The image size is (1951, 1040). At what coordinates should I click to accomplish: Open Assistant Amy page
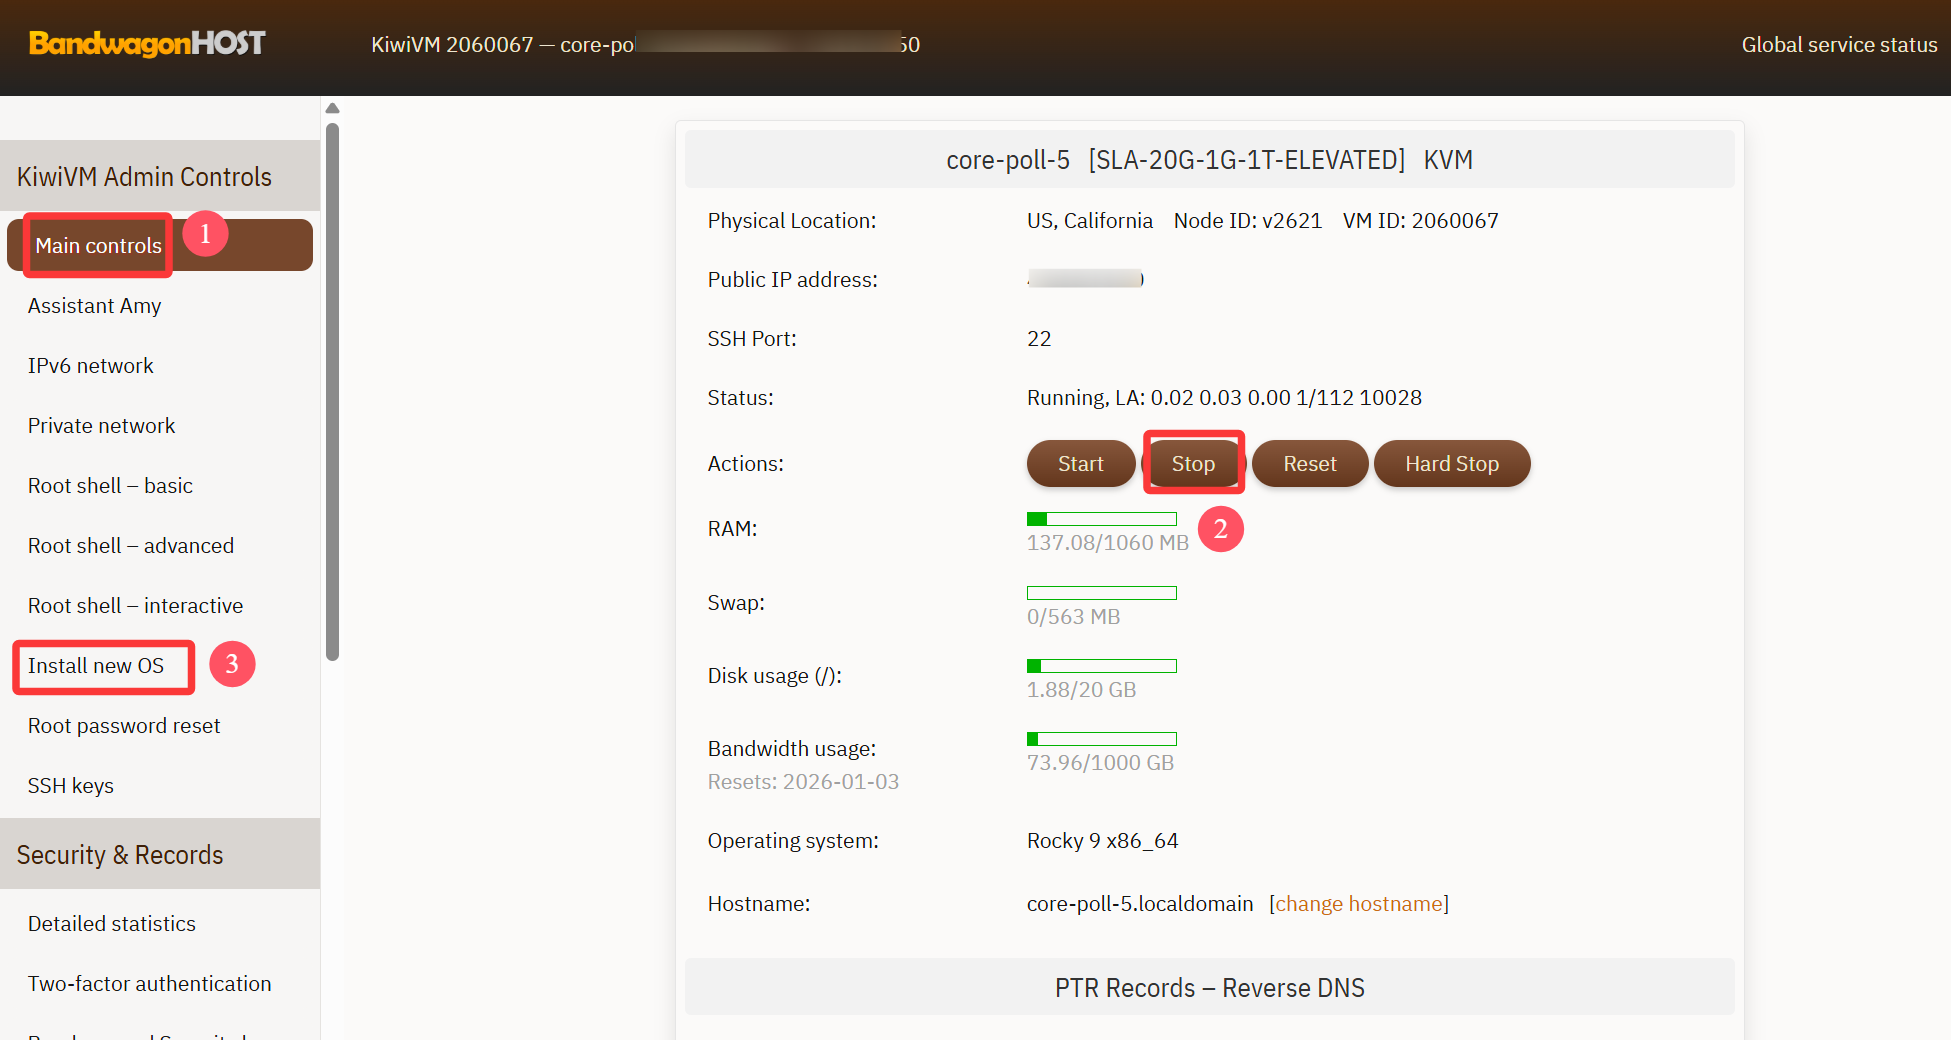pyautogui.click(x=94, y=306)
